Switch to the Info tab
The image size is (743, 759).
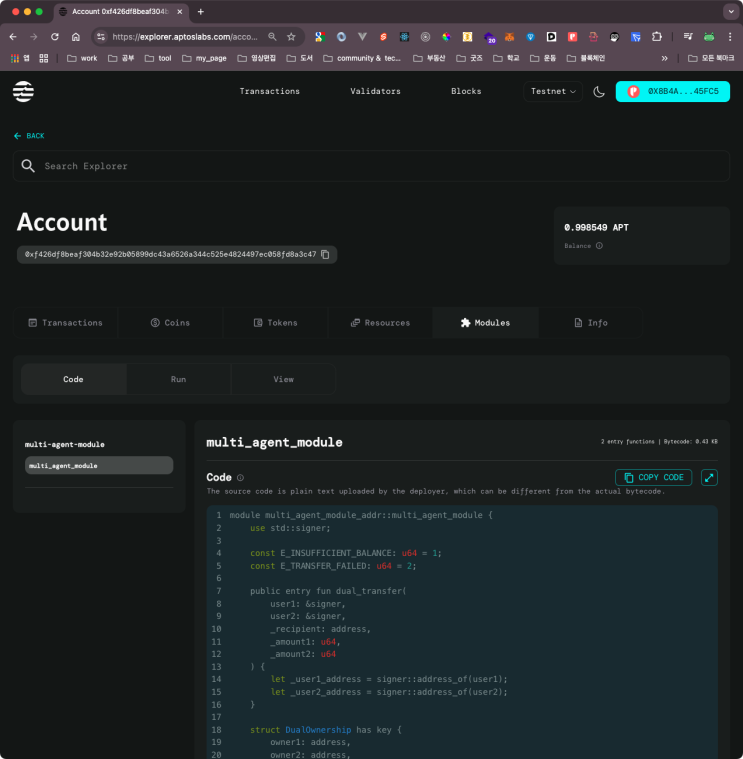click(591, 323)
